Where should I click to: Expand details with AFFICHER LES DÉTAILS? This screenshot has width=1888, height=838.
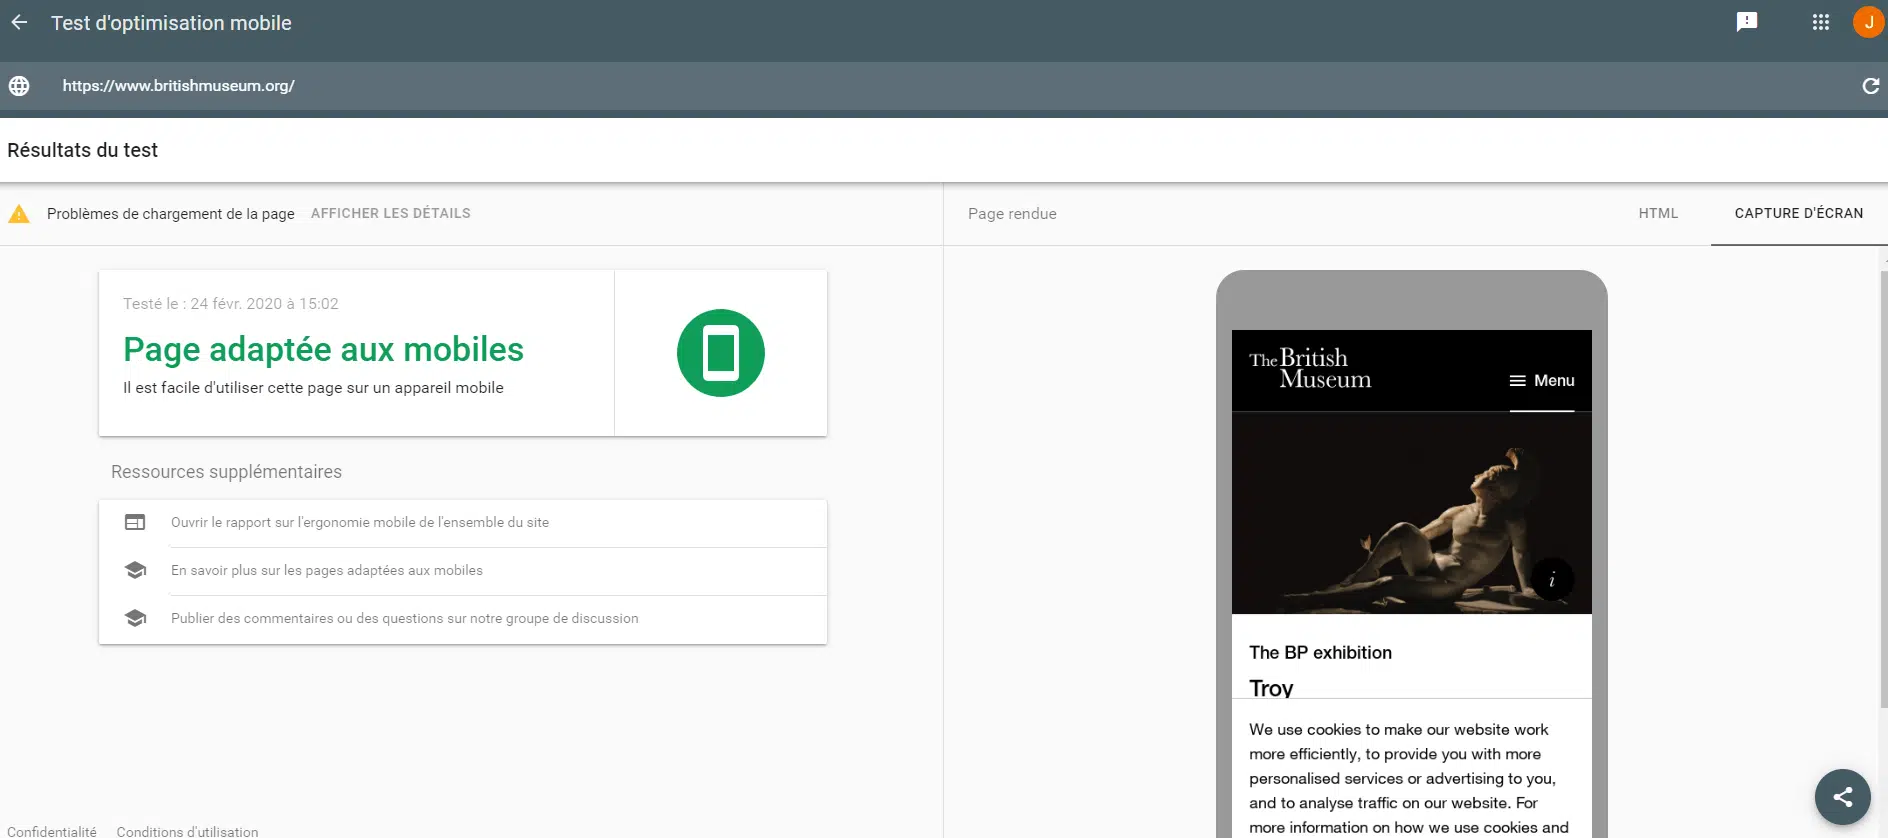(x=390, y=214)
